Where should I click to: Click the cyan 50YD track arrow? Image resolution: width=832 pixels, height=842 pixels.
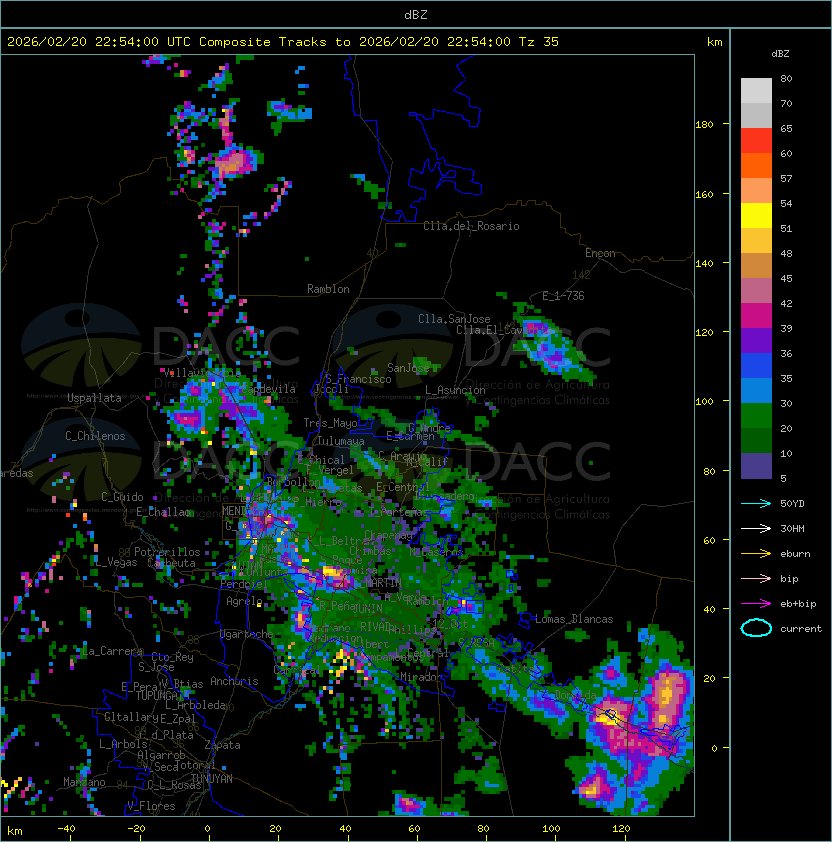[x=756, y=503]
